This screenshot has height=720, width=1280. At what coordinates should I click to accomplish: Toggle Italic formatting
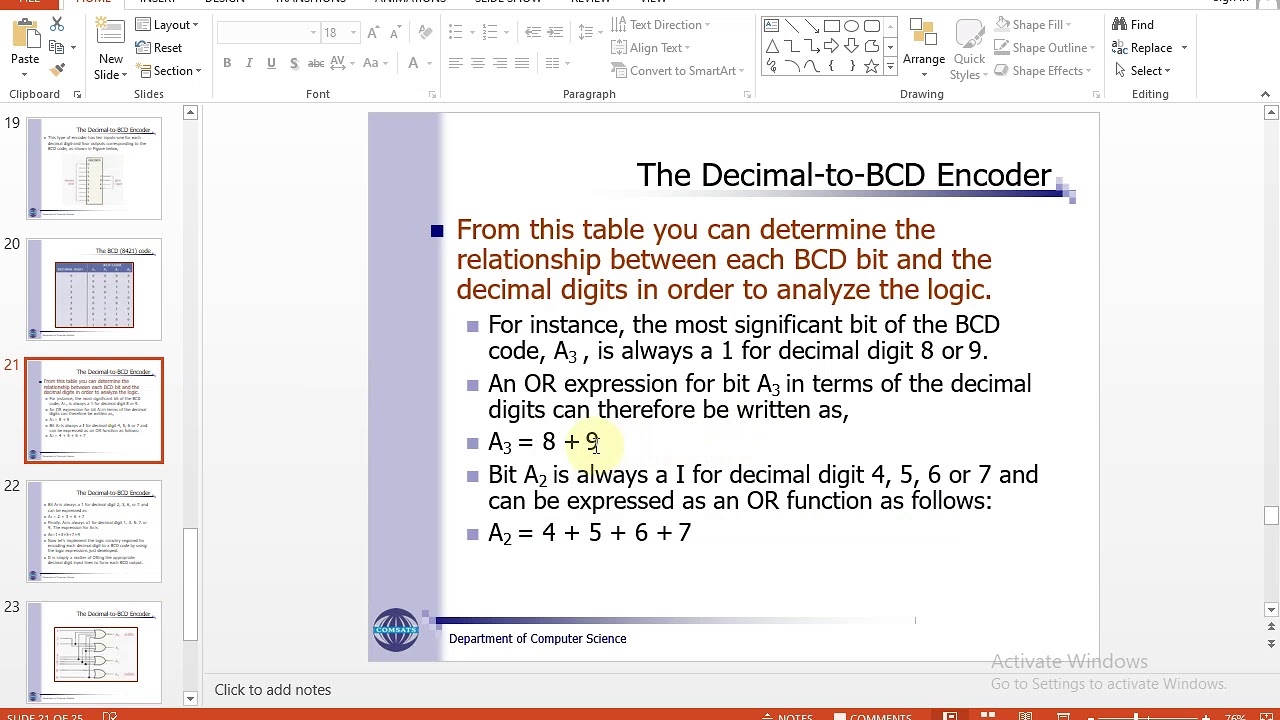[250, 63]
